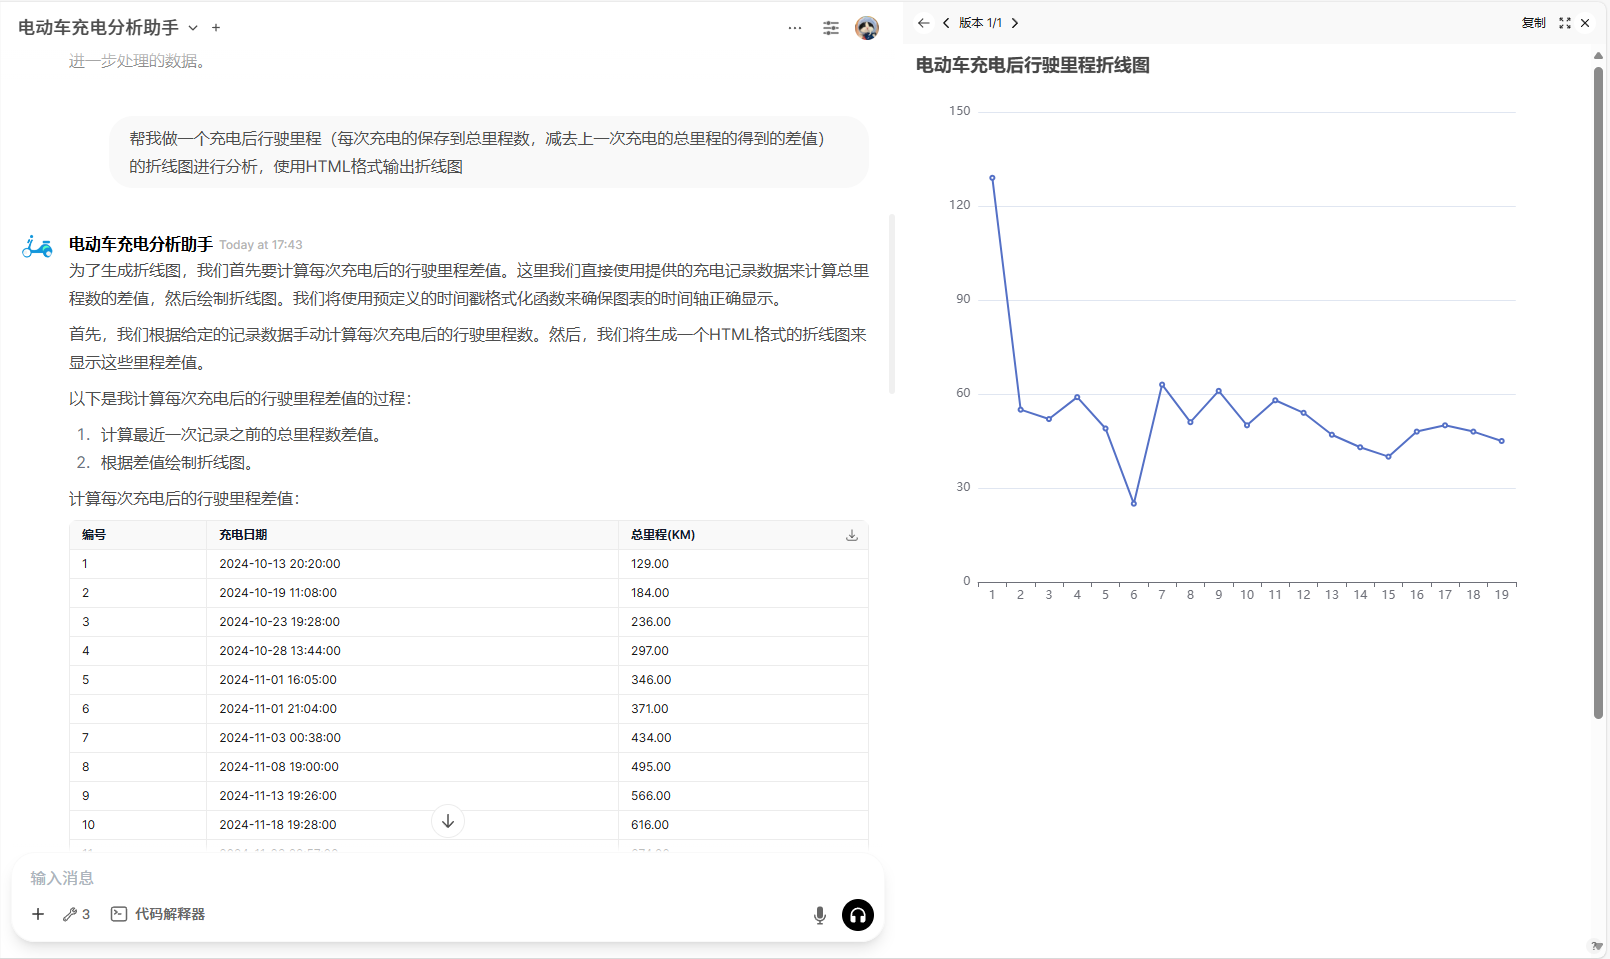The width and height of the screenshot is (1610, 959).
Task: Click the 代码解释器 terminal icon
Action: click(x=118, y=914)
